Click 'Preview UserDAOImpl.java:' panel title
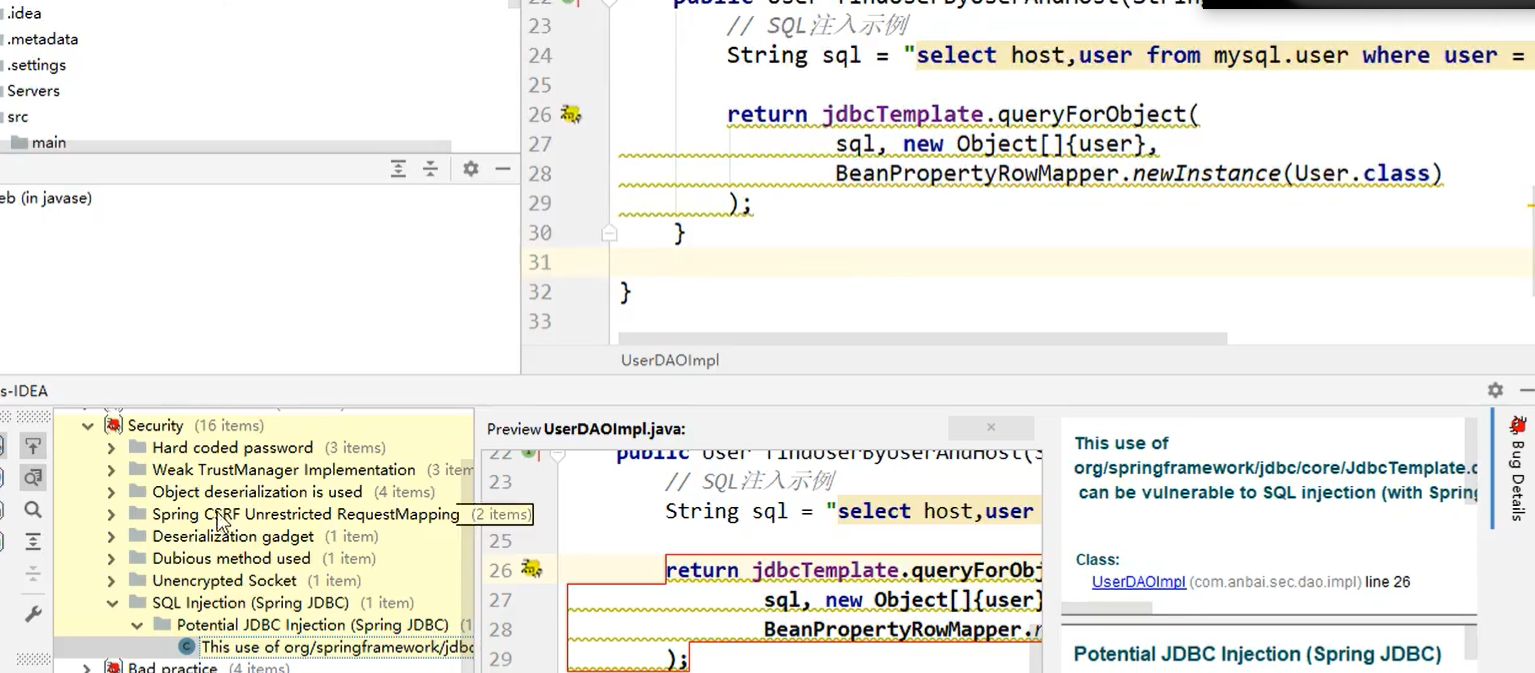This screenshot has width=1535, height=673. click(586, 428)
